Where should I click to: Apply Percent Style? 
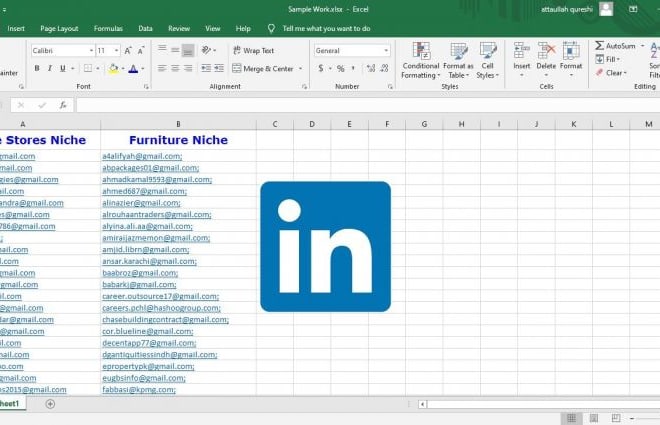[x=341, y=68]
